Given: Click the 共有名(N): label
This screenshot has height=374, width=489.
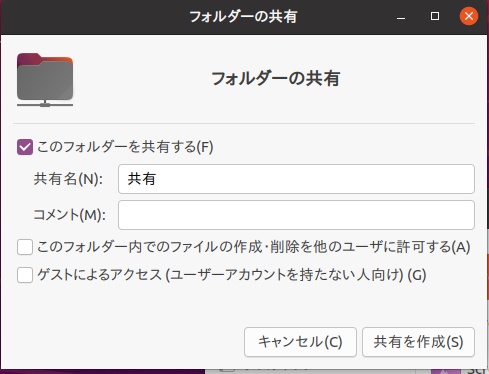Looking at the screenshot, I should [x=68, y=179].
